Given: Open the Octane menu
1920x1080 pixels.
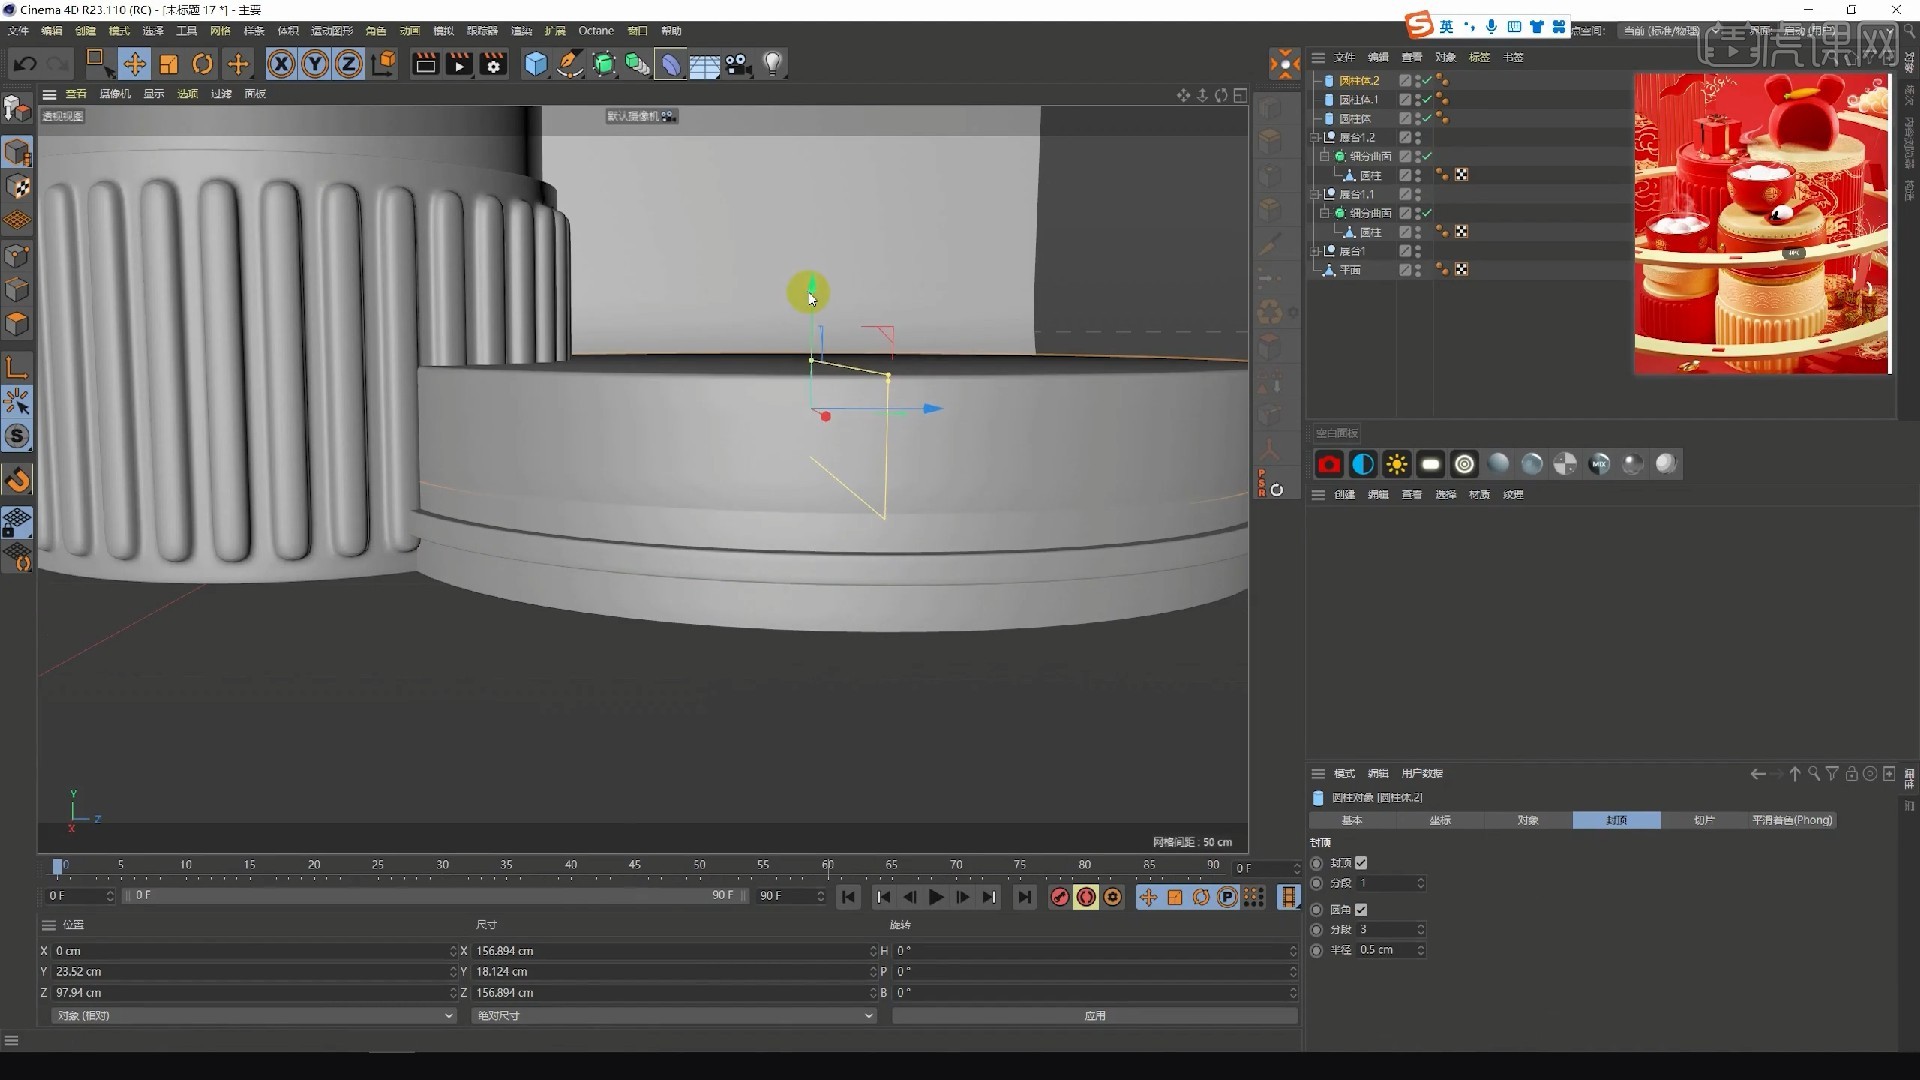Looking at the screenshot, I should pyautogui.click(x=596, y=31).
